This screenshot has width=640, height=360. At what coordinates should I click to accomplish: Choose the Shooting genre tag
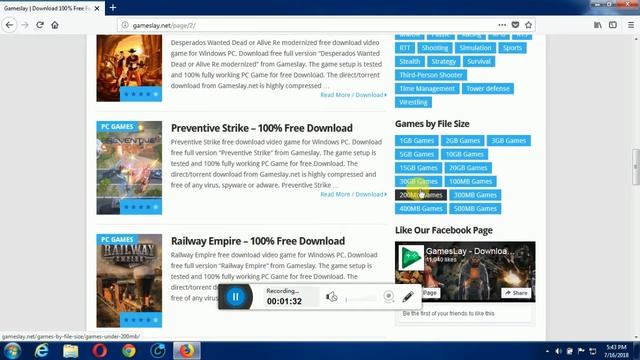(435, 48)
